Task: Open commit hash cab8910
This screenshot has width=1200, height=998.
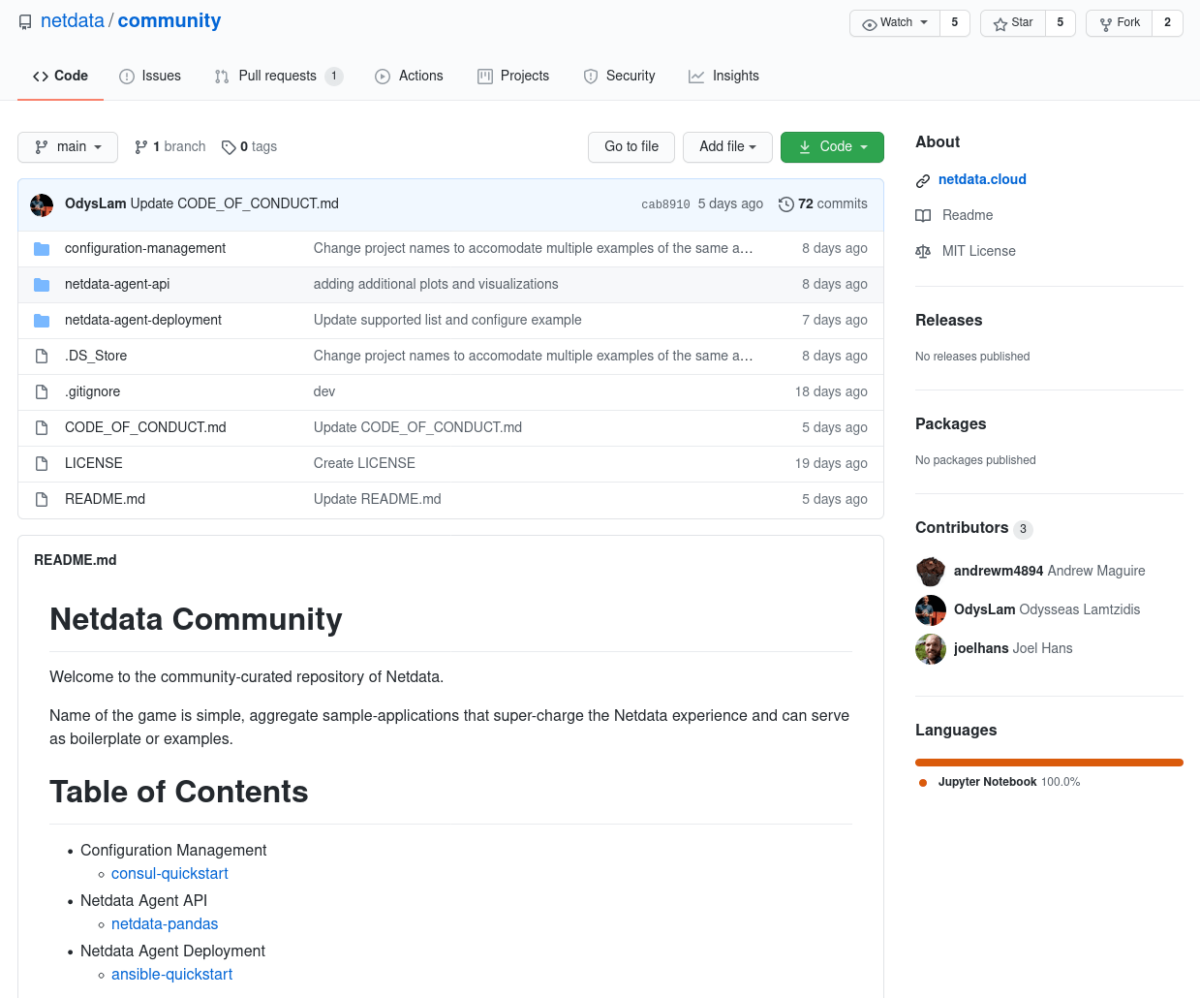Action: pyautogui.click(x=665, y=204)
